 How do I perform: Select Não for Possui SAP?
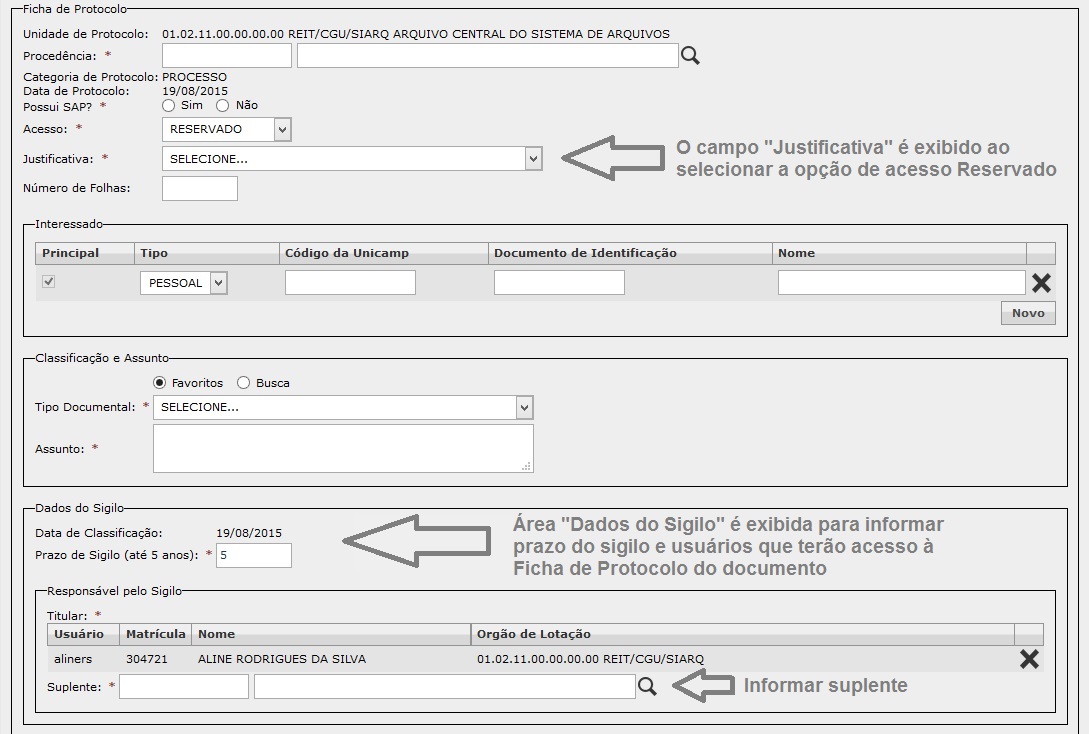[x=222, y=106]
